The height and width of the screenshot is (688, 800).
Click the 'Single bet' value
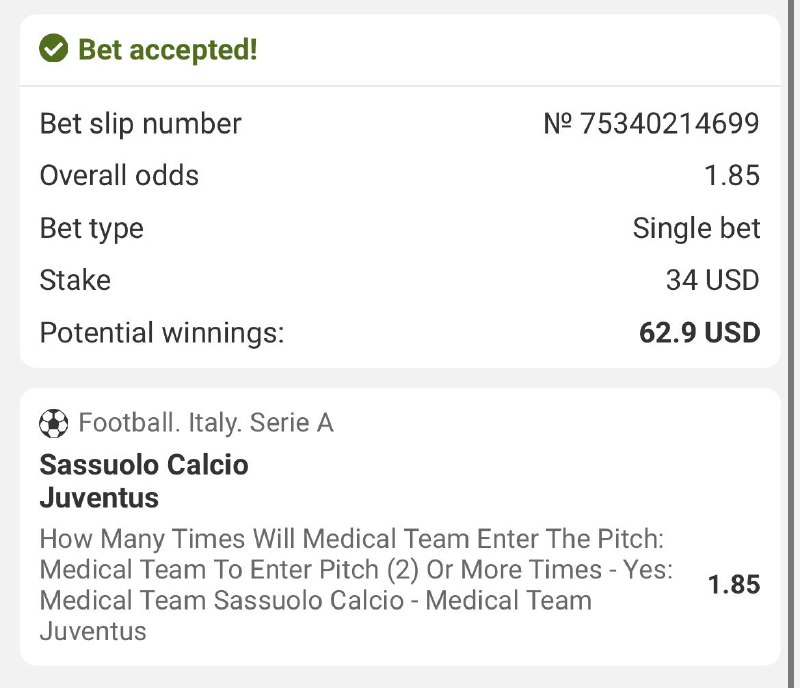(696, 228)
